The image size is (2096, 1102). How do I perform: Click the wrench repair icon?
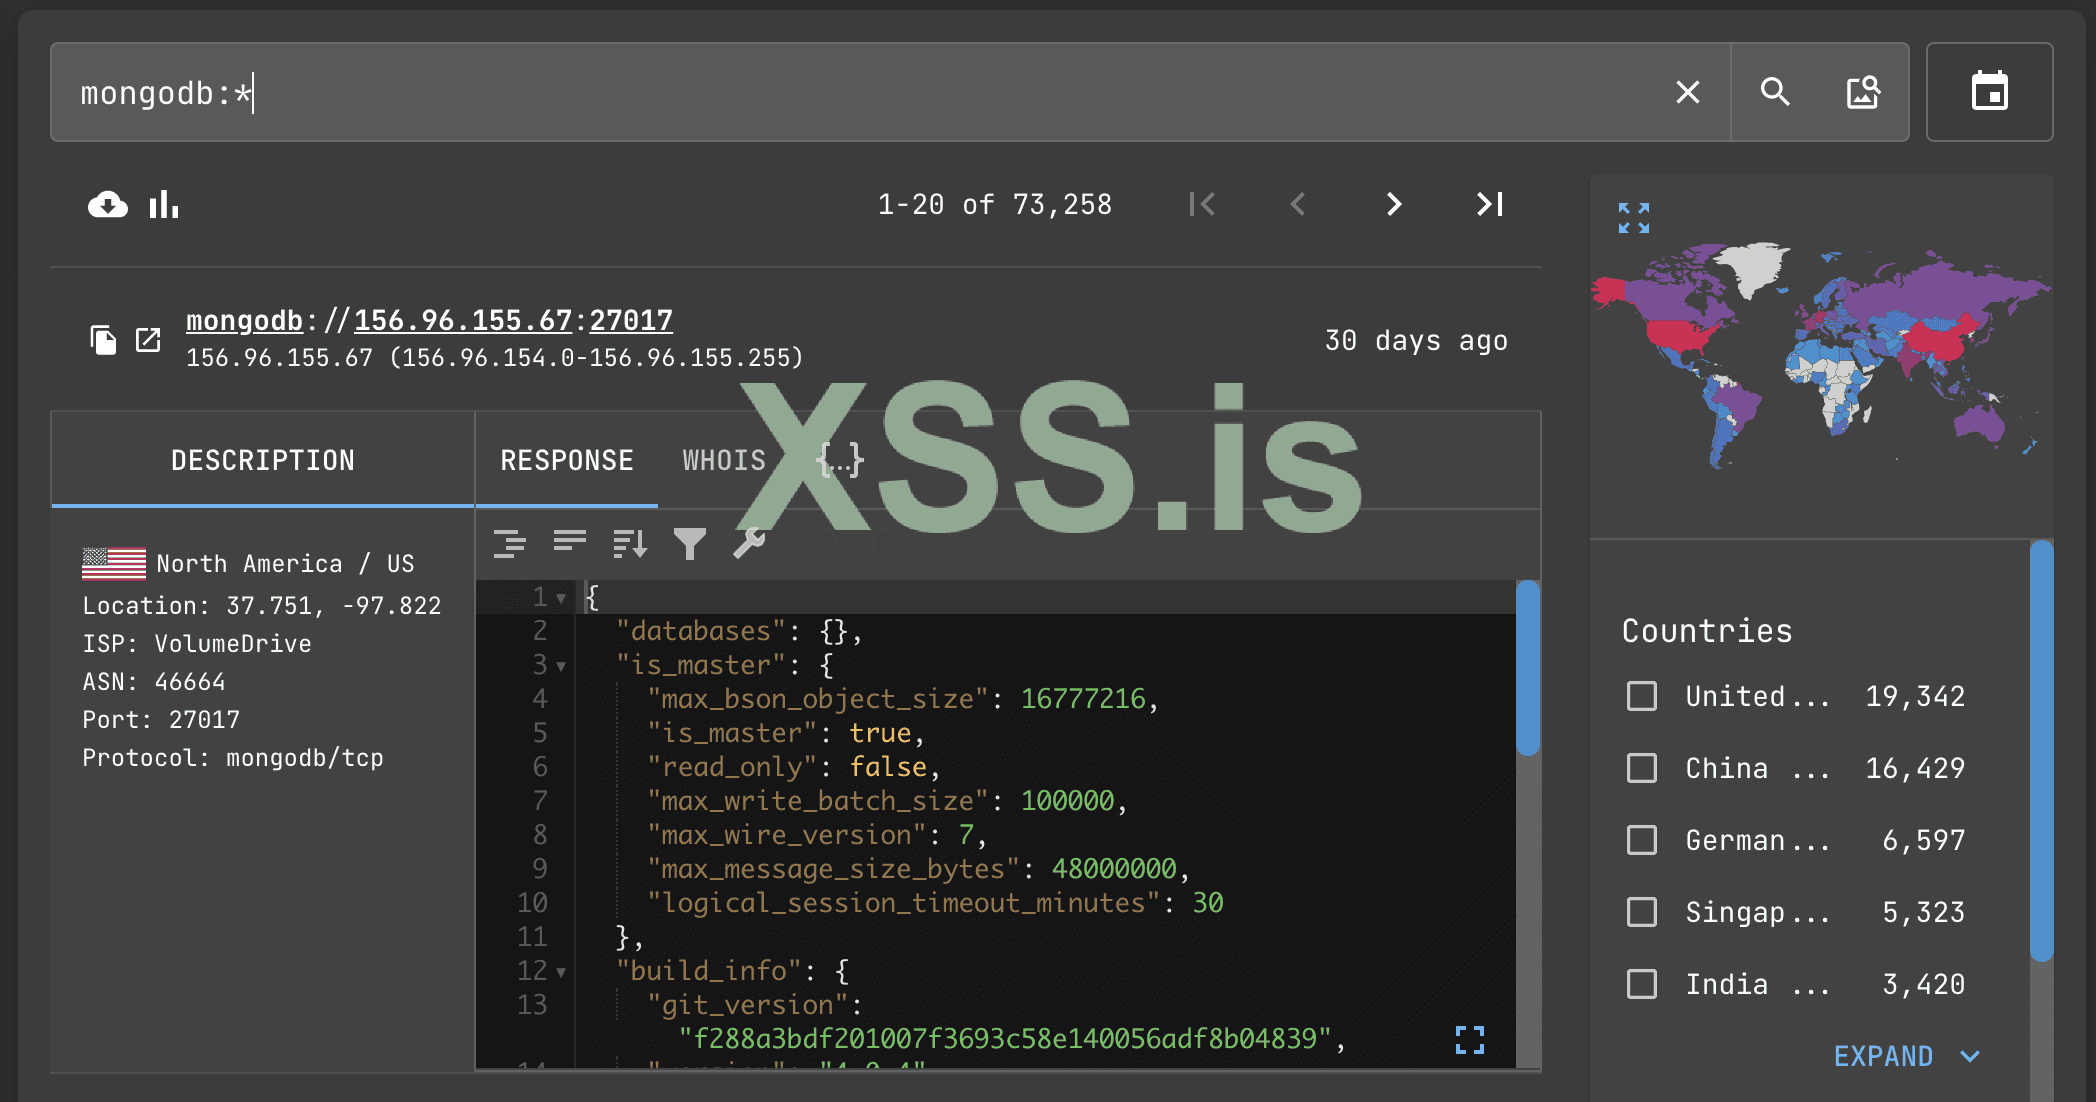[749, 543]
